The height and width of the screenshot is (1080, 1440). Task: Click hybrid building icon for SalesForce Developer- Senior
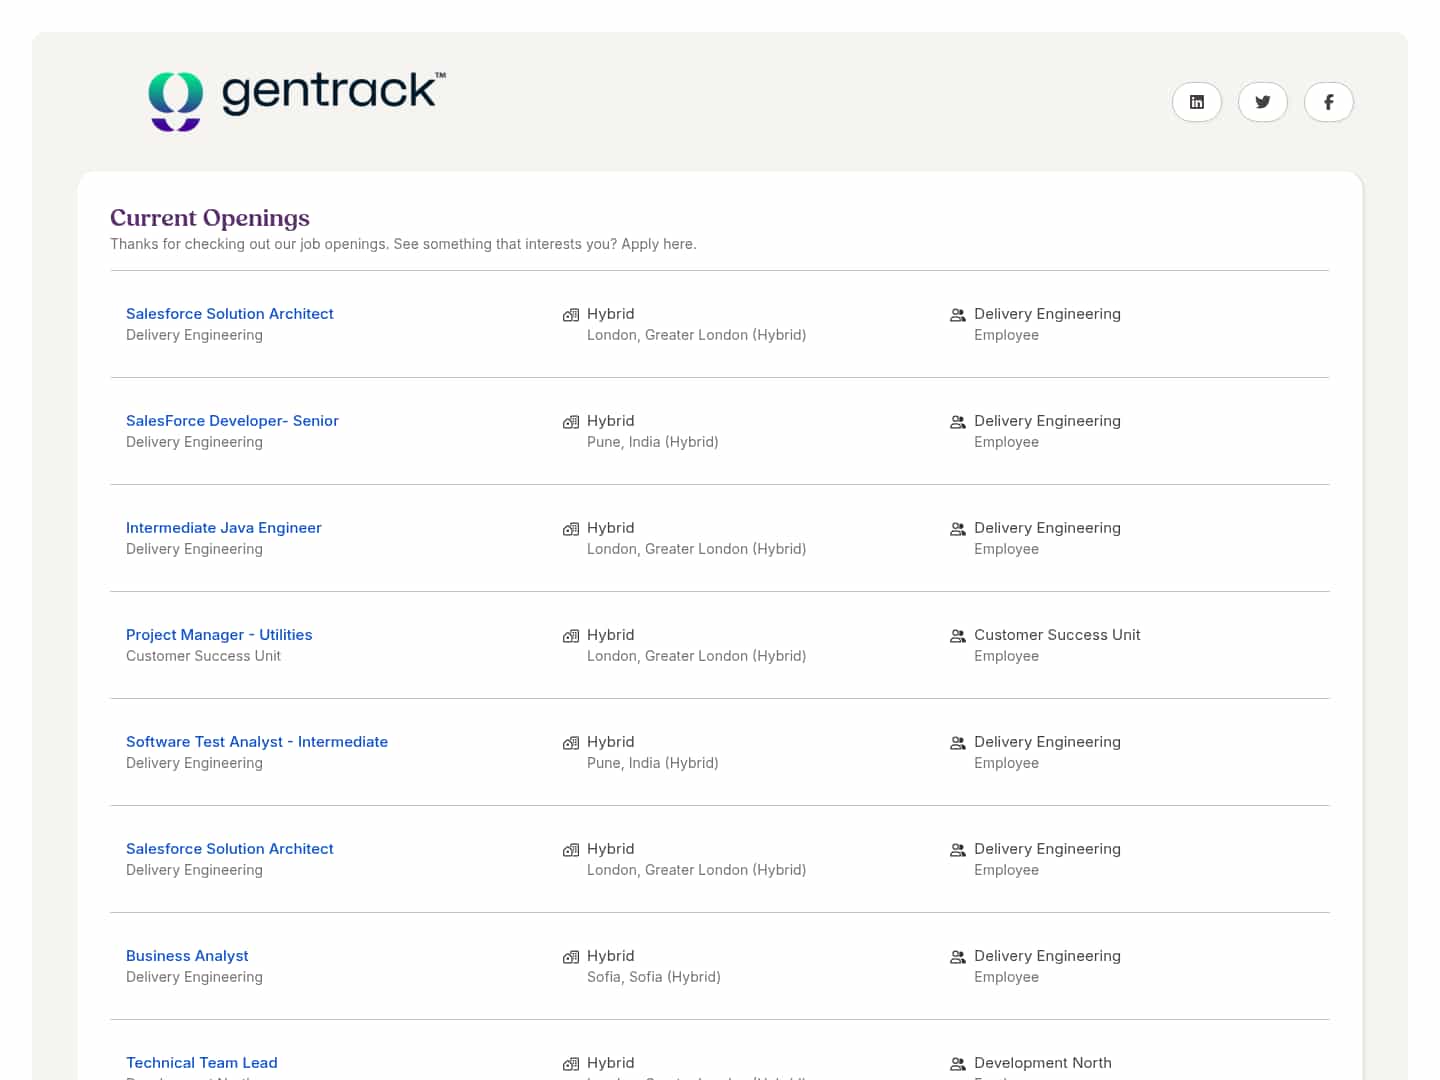click(571, 422)
